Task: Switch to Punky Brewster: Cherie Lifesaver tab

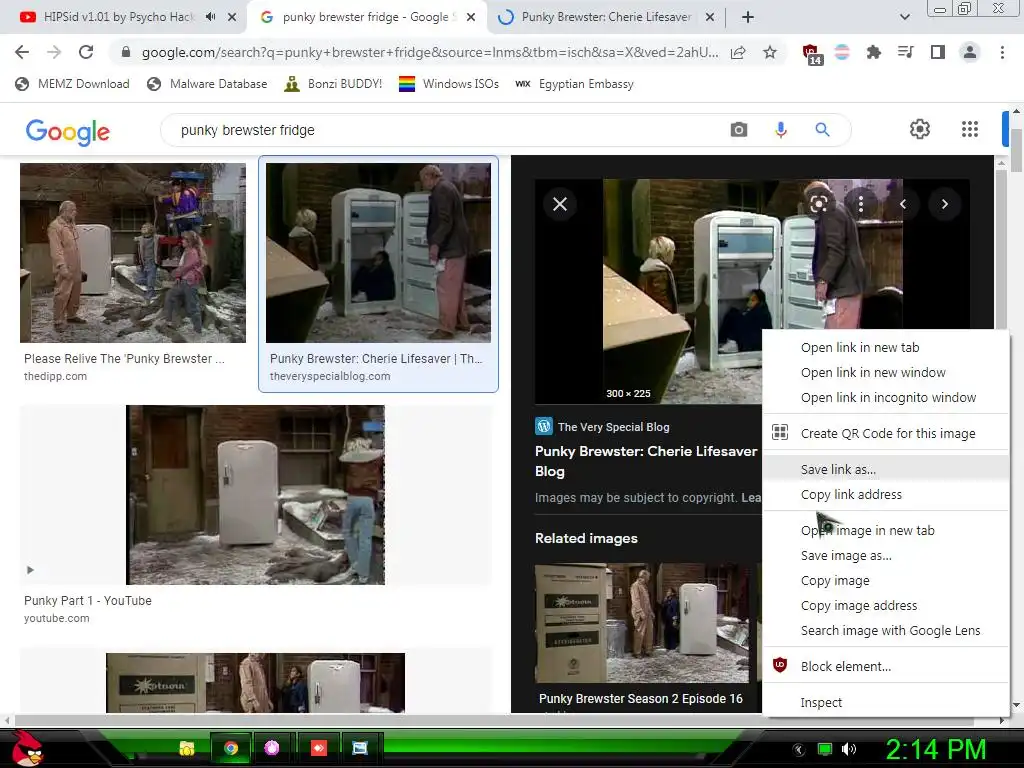Action: (606, 17)
